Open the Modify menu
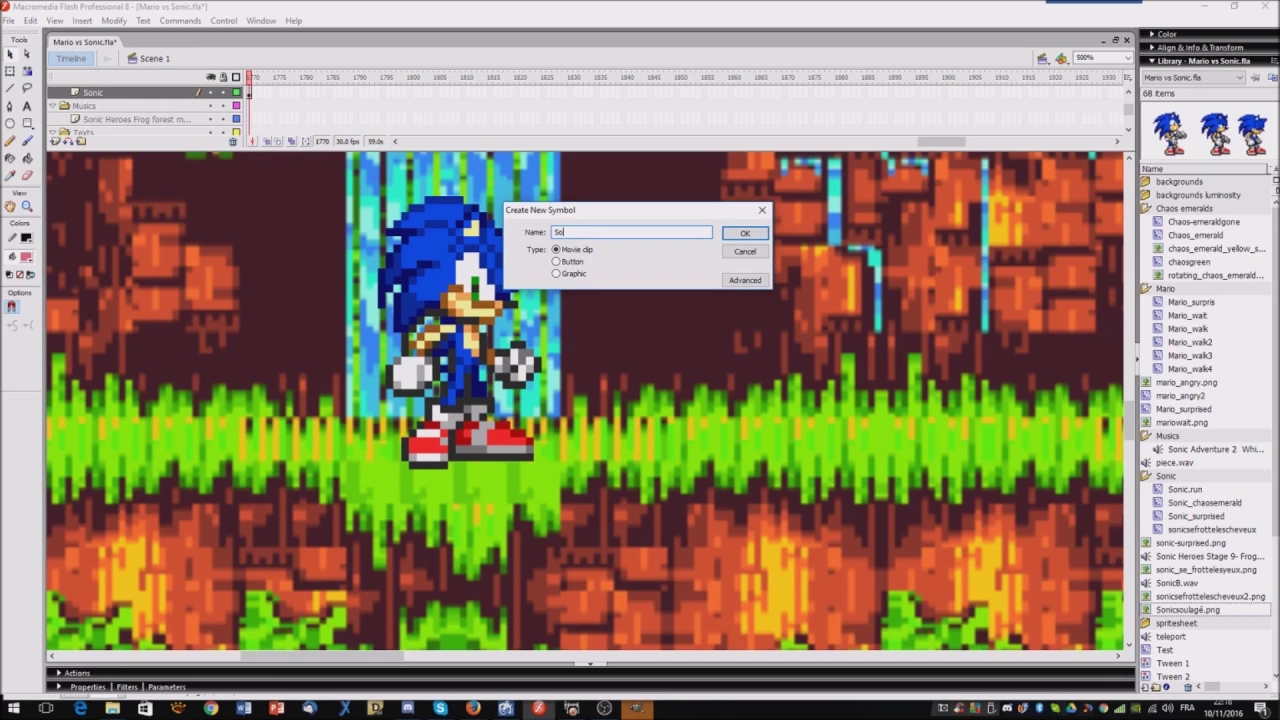 click(113, 20)
